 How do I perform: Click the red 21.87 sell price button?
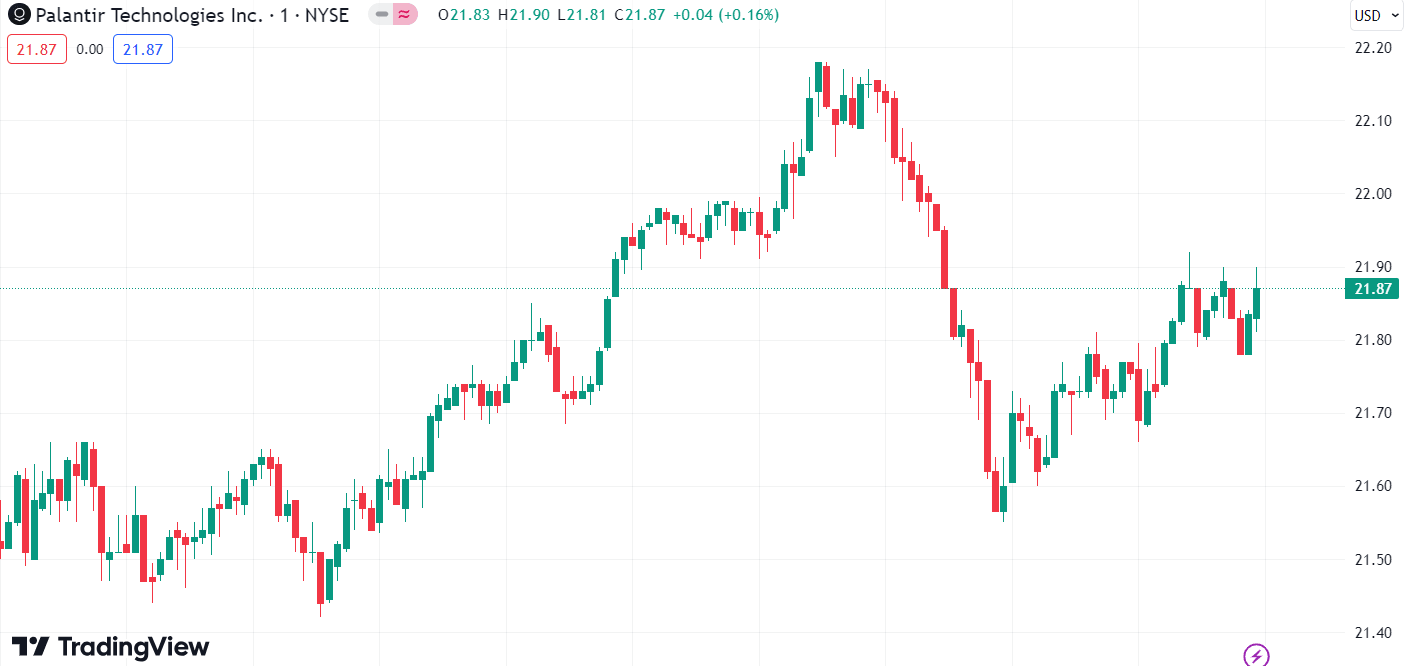(x=37, y=49)
